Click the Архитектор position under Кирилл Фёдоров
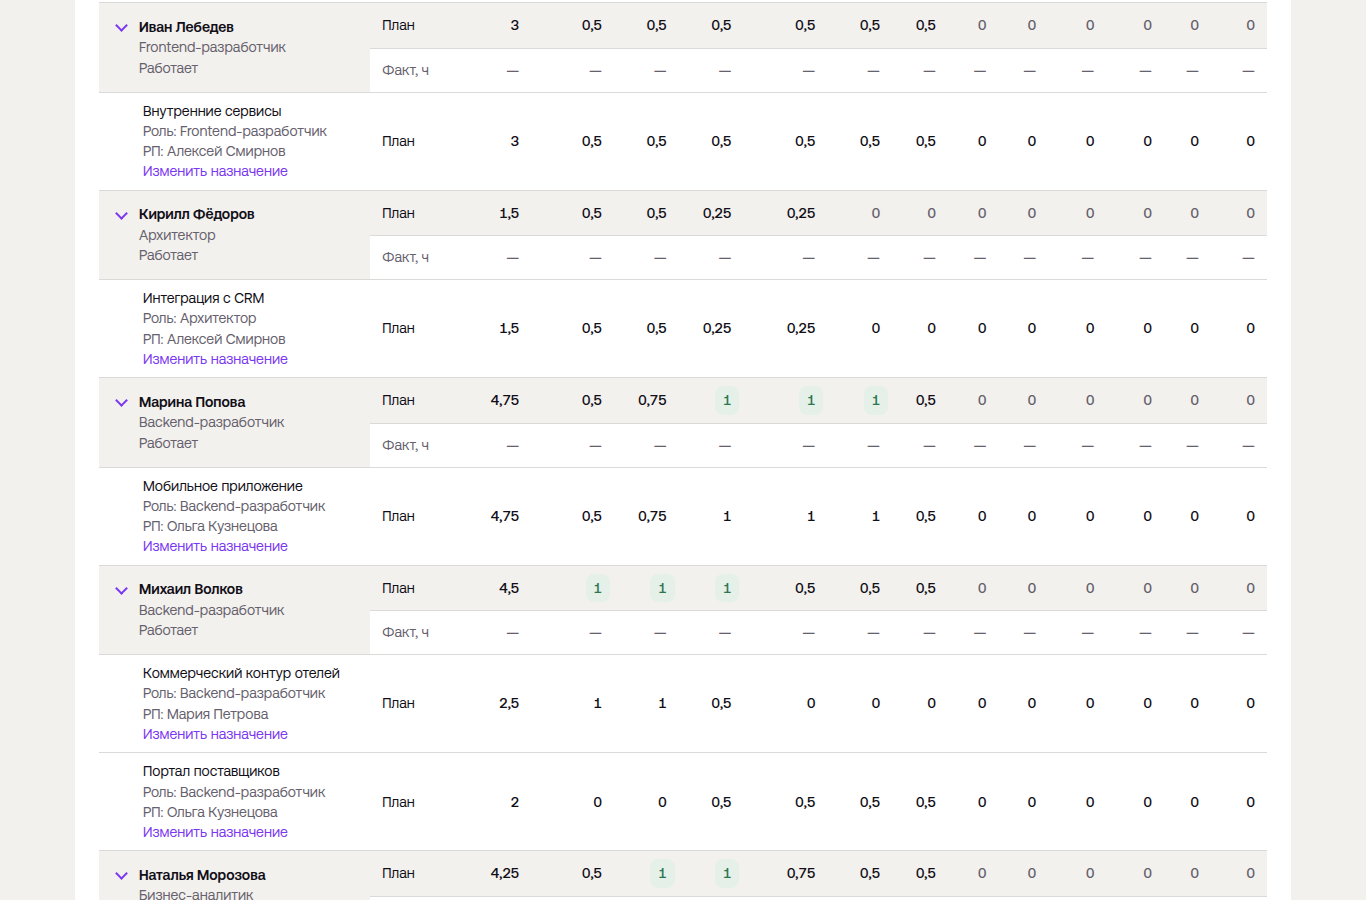 point(177,235)
